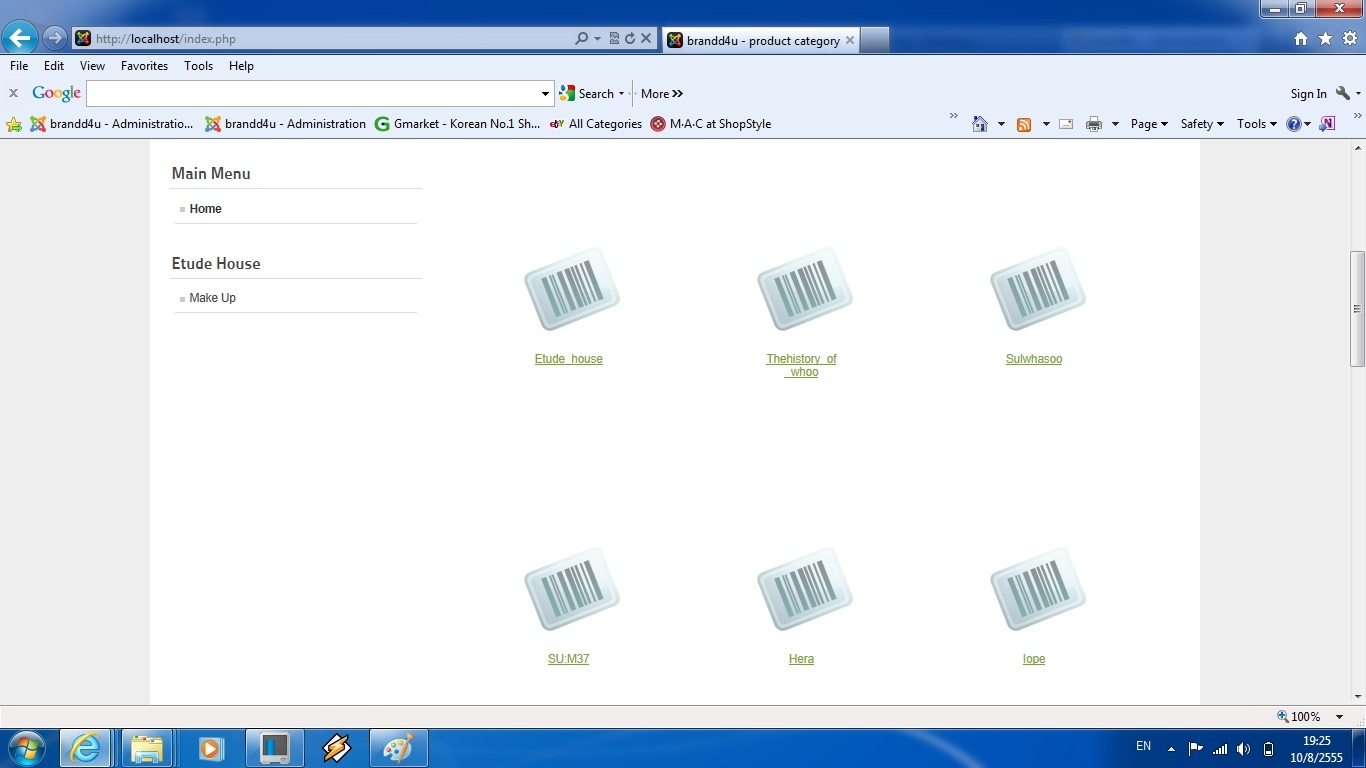Click the vertical page scrollbar thumb

(x=1357, y=309)
